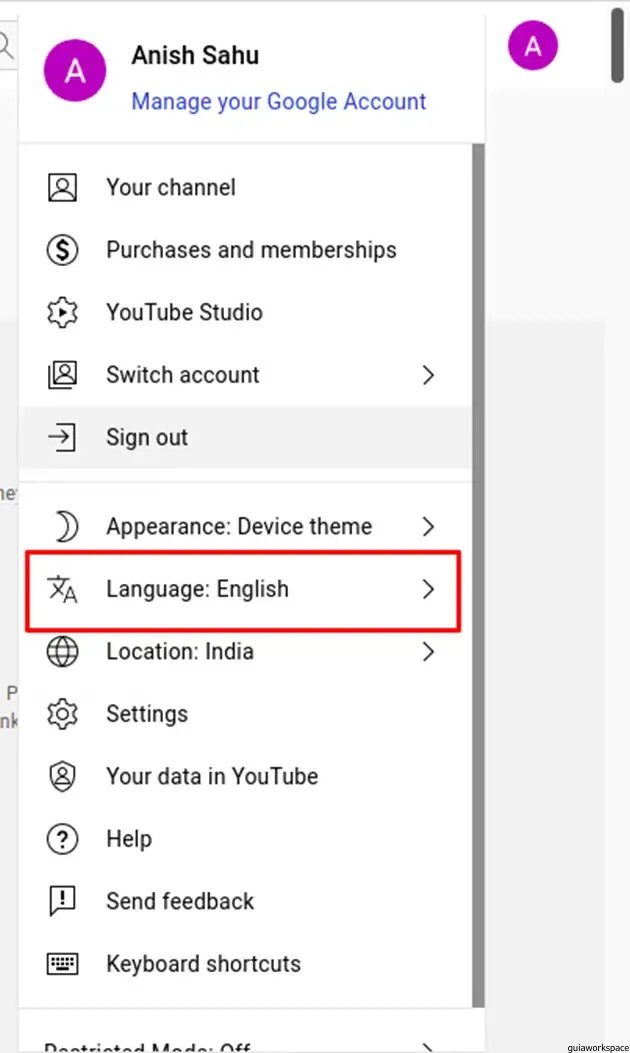Expand the Switch account chevron
The height and width of the screenshot is (1053, 630).
pyautogui.click(x=428, y=375)
